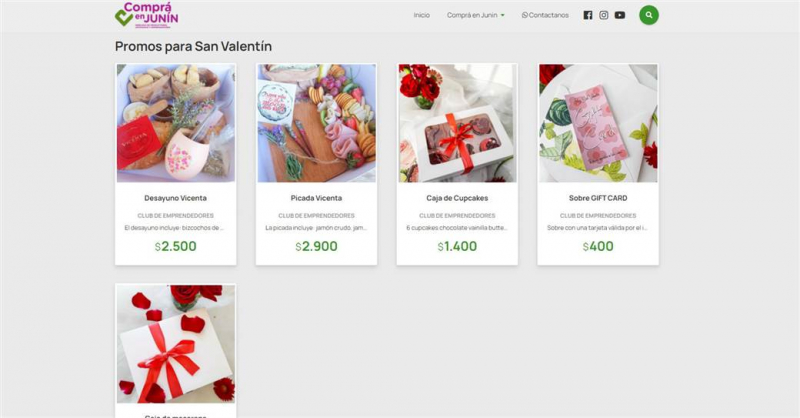Click Club de Emprendedores under Desayuno Vicenta

(x=176, y=215)
